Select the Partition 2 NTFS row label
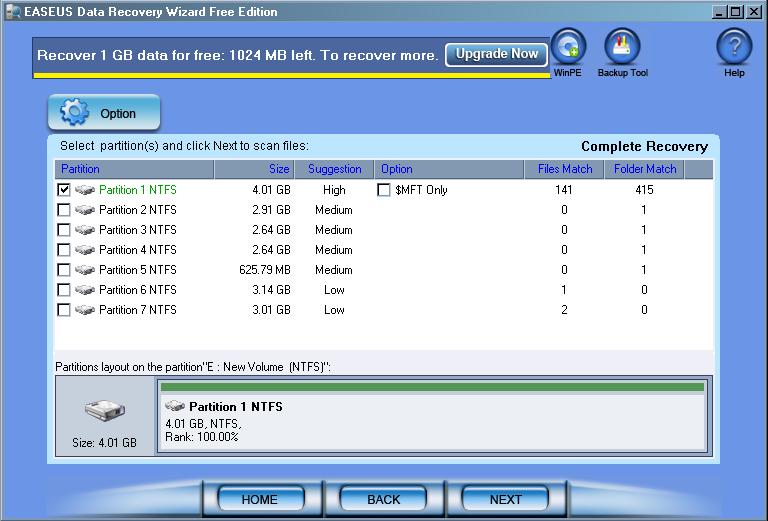 [x=138, y=210]
